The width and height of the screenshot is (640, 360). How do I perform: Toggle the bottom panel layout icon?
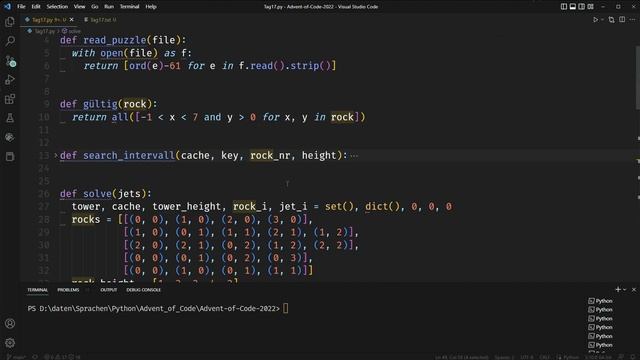pyautogui.click(x=573, y=7)
